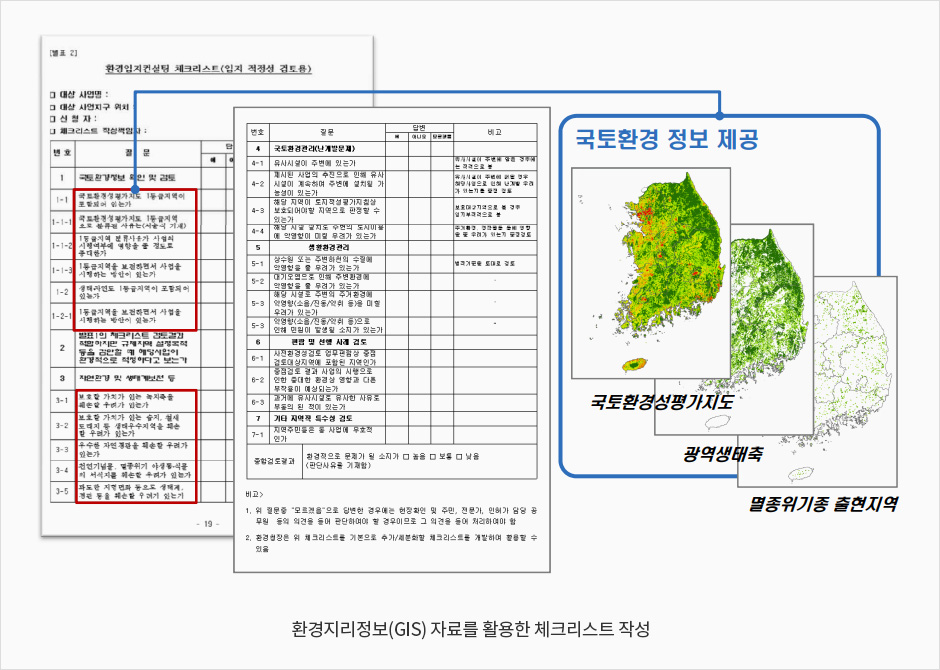Open the 국토환경성평가지도 map thumbnail
The width and height of the screenshot is (940, 670).
coord(651,273)
